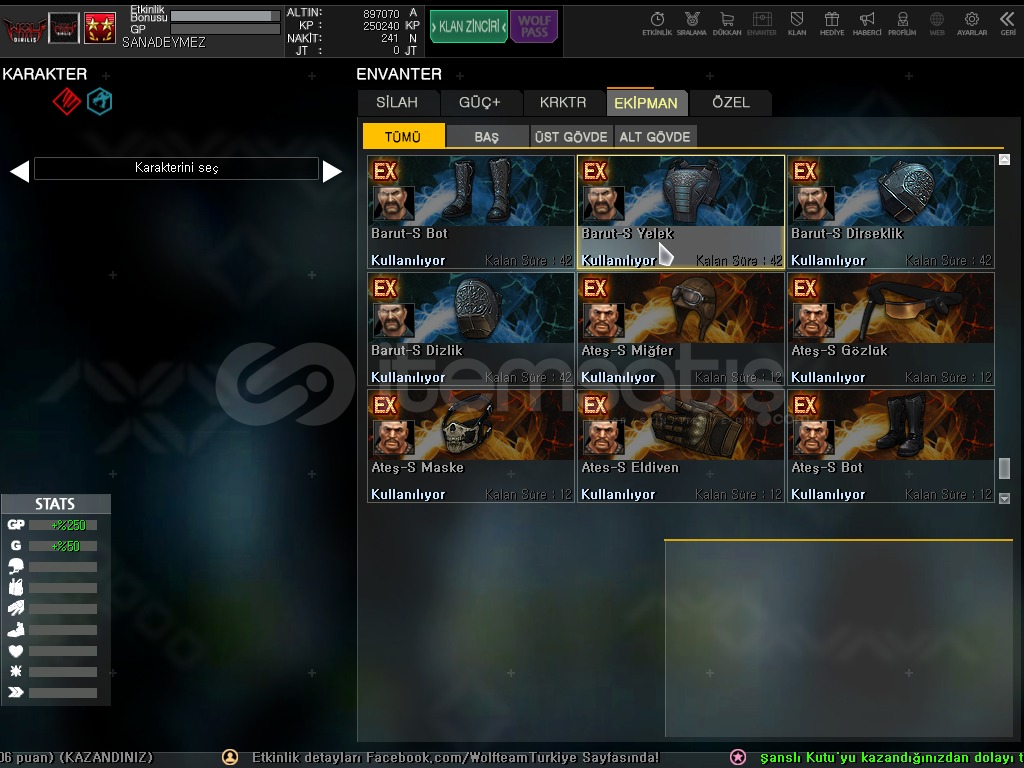
Task: Select the Ateş-S Gözlük item
Action: tap(891, 329)
